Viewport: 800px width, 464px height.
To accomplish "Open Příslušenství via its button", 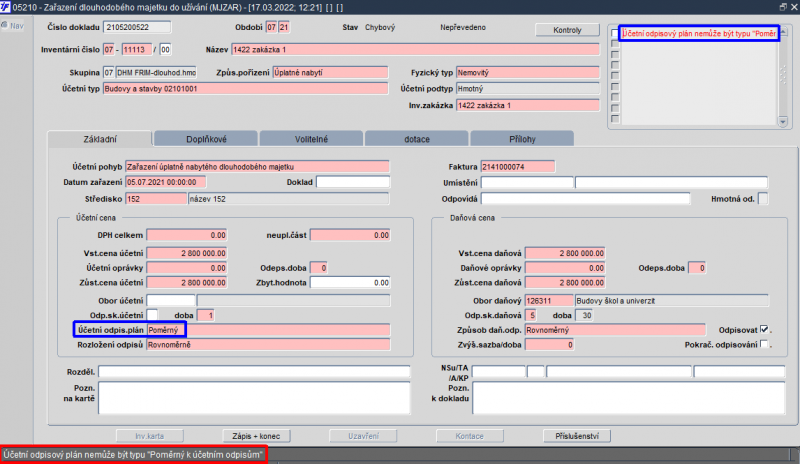I will point(576,436).
